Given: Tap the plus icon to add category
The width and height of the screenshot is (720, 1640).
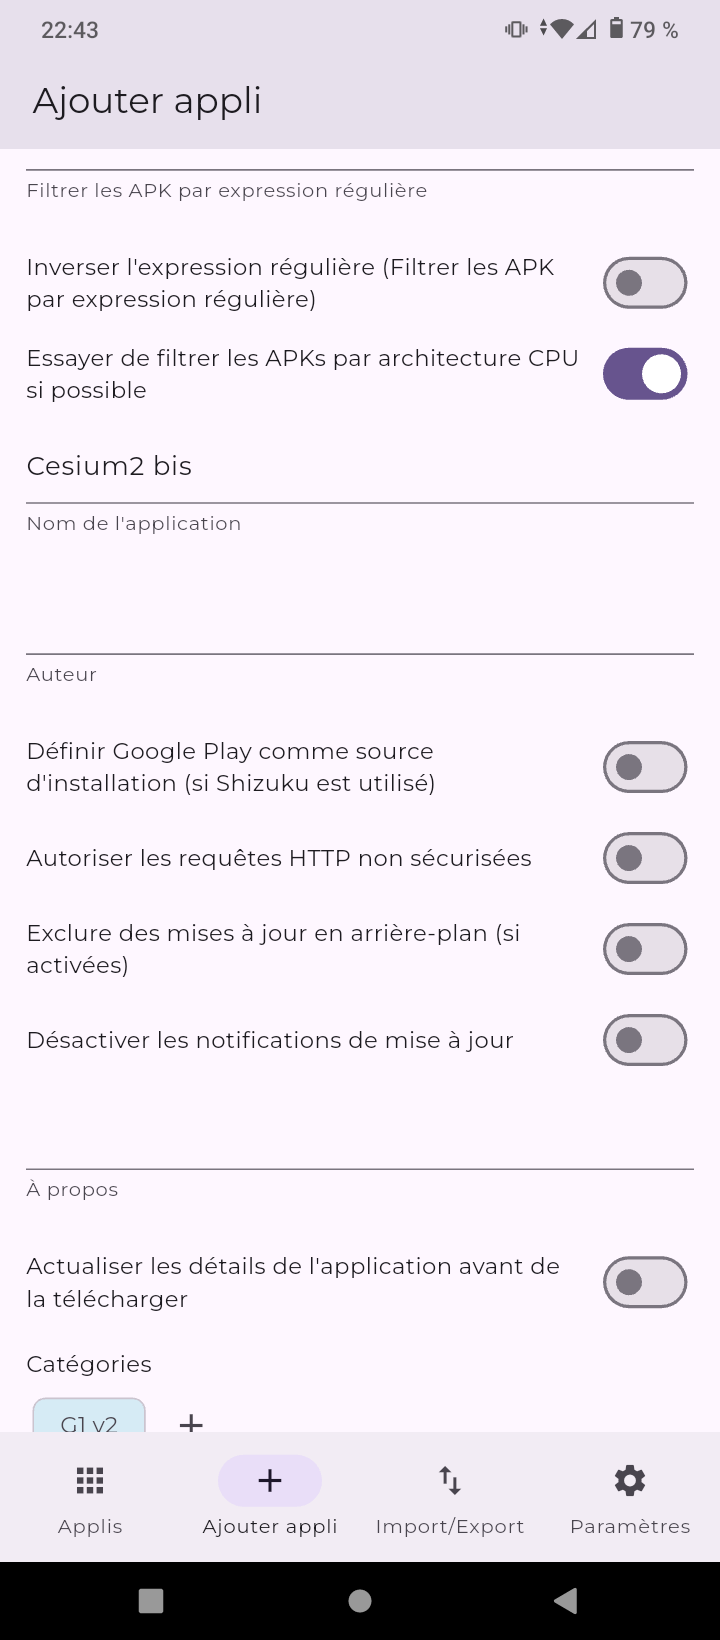Looking at the screenshot, I should (191, 1422).
